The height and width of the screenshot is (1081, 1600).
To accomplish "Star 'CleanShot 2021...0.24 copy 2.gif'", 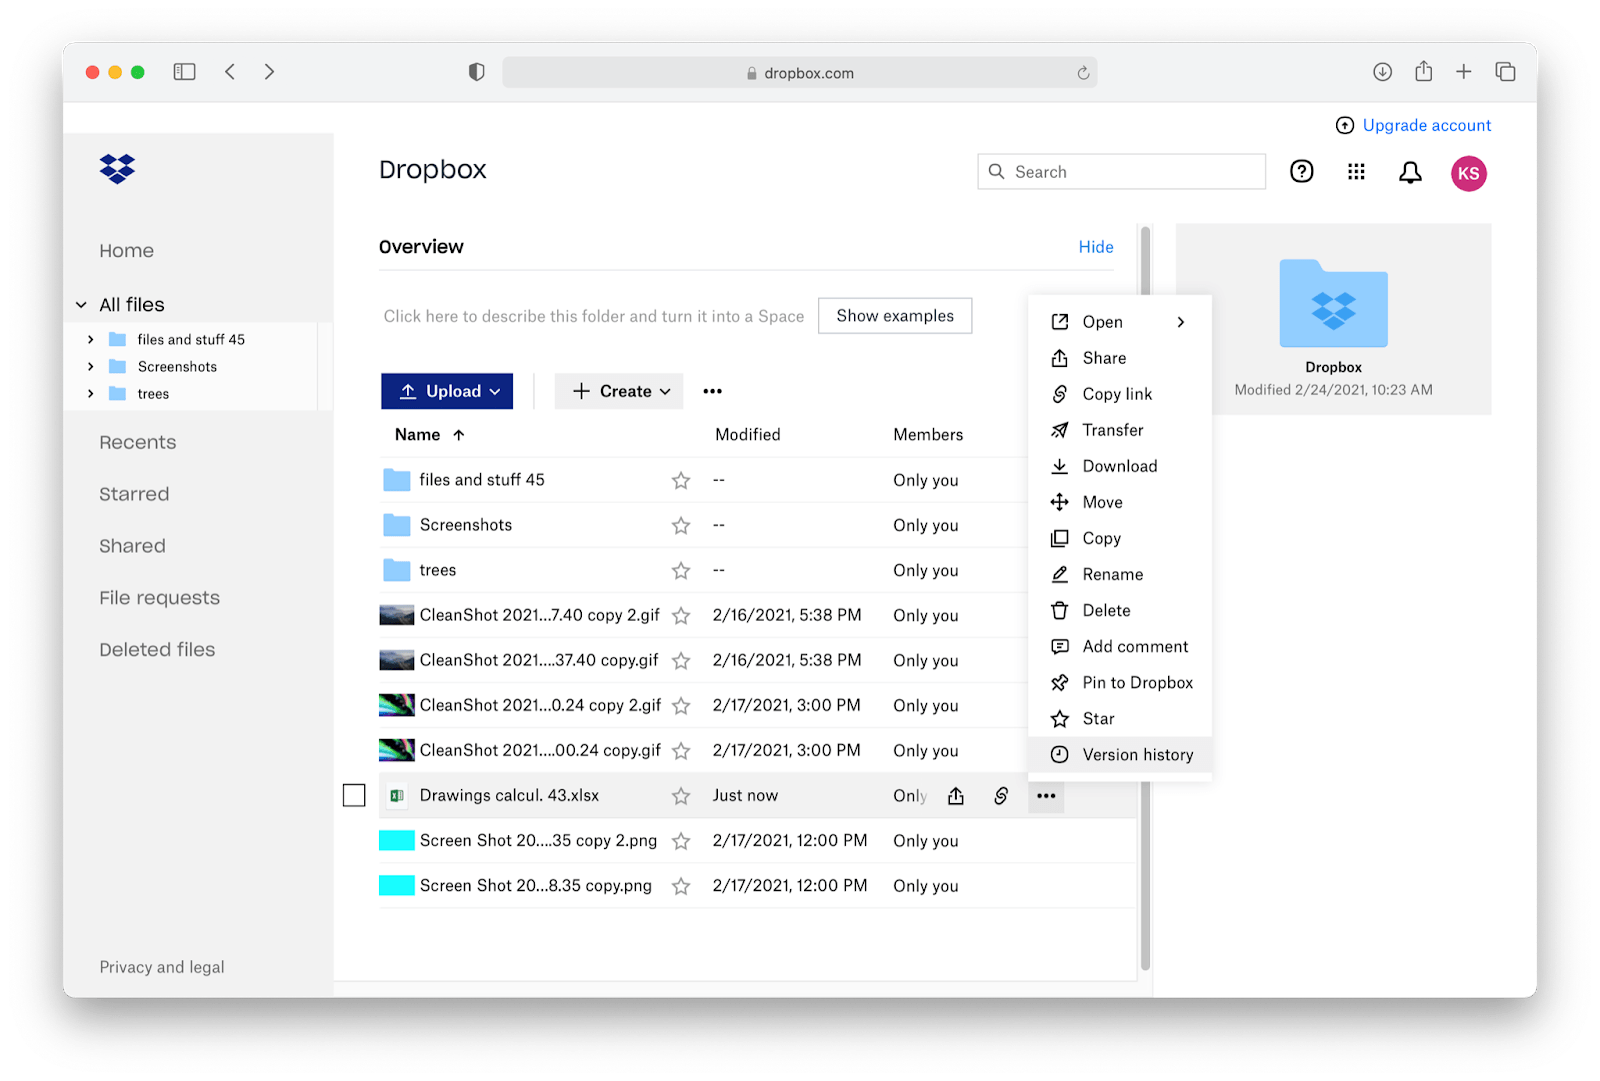I will pyautogui.click(x=681, y=706).
